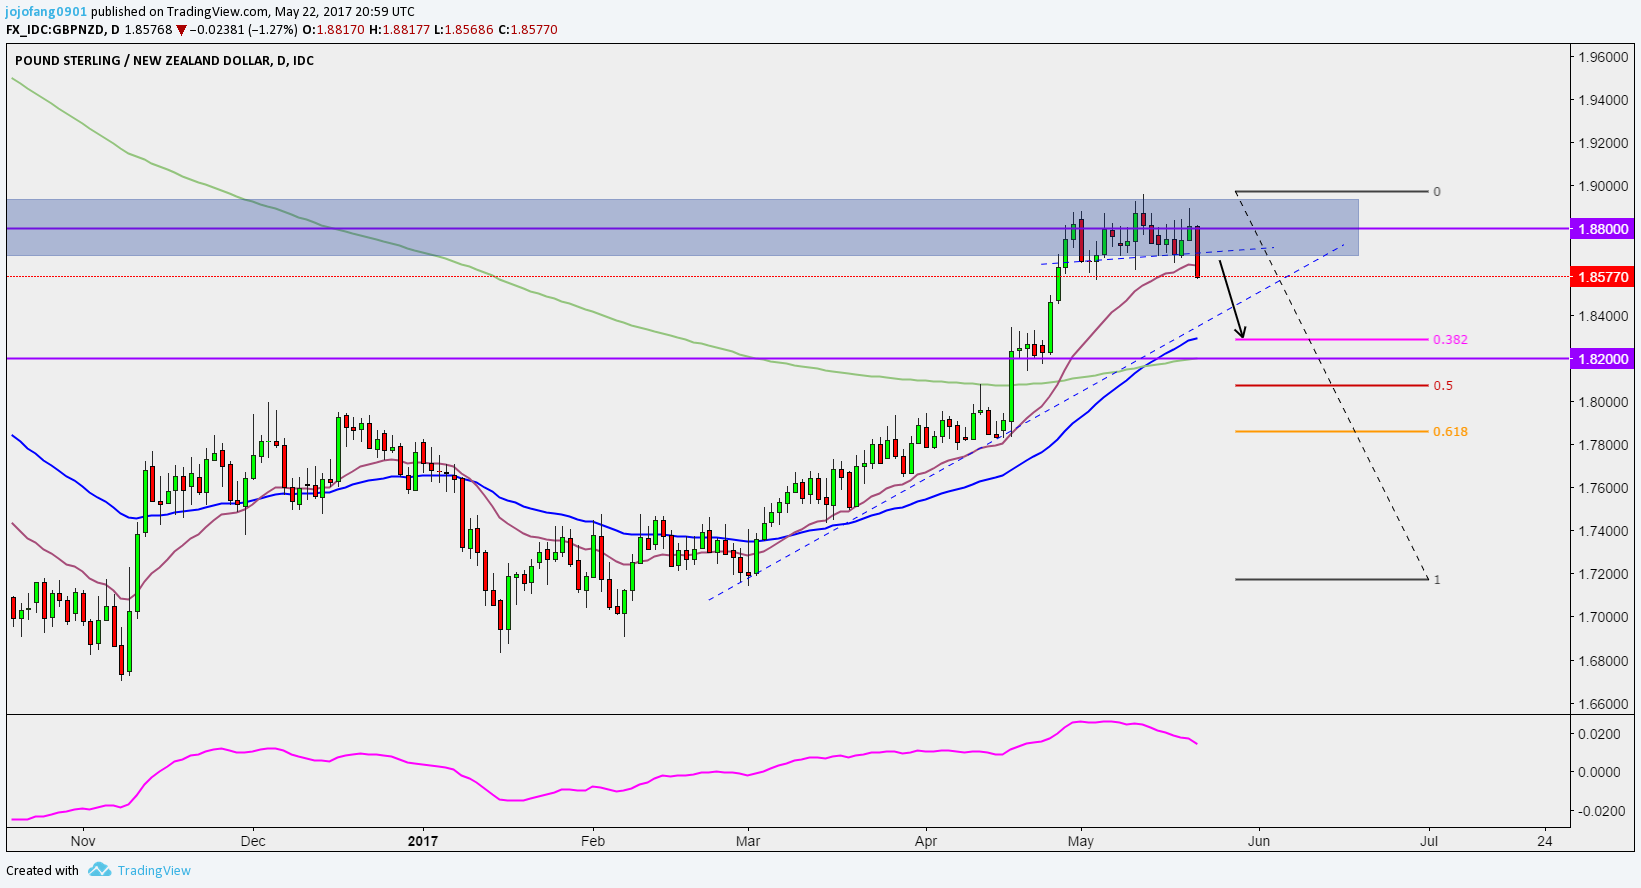Image resolution: width=1641 pixels, height=888 pixels.
Task: Click the Jul date axis label
Action: [1429, 841]
